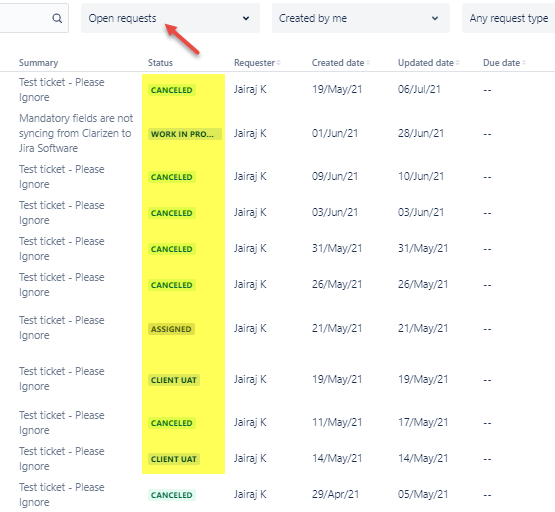Open ticket 'Mandatory fields are not syncing from Clarizen'
Screen dimensions: 555x512
click(x=76, y=133)
